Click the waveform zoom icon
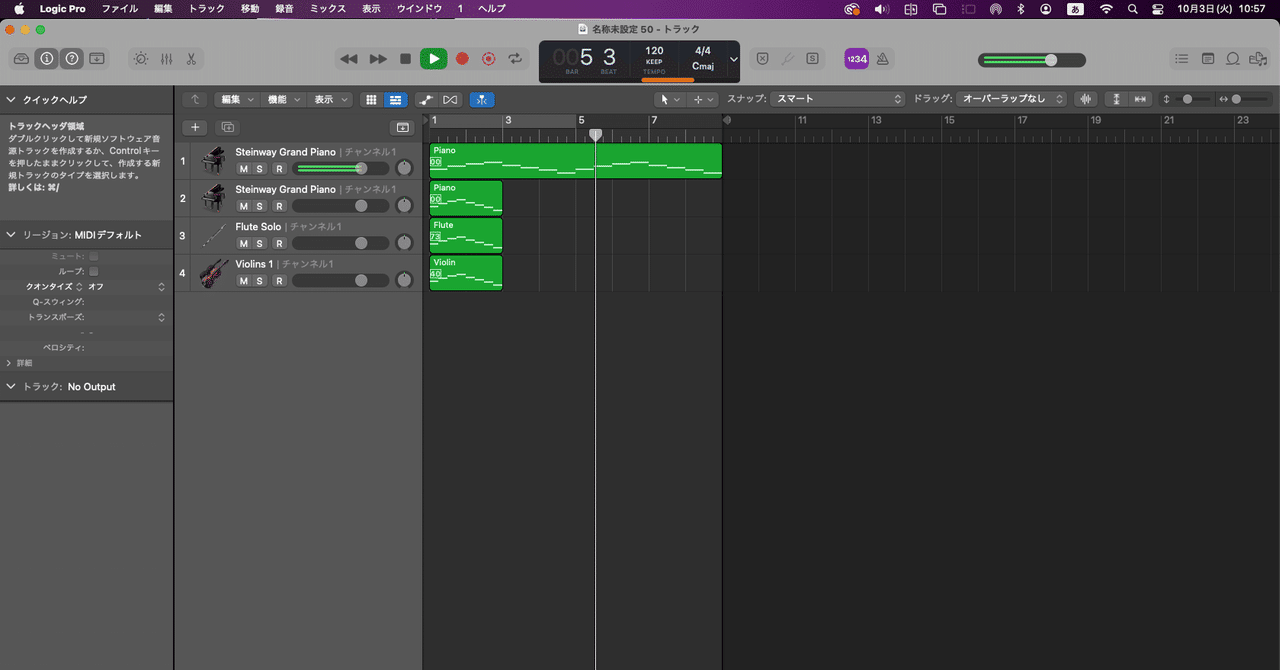Screen dimensions: 1280x670 tap(1085, 99)
